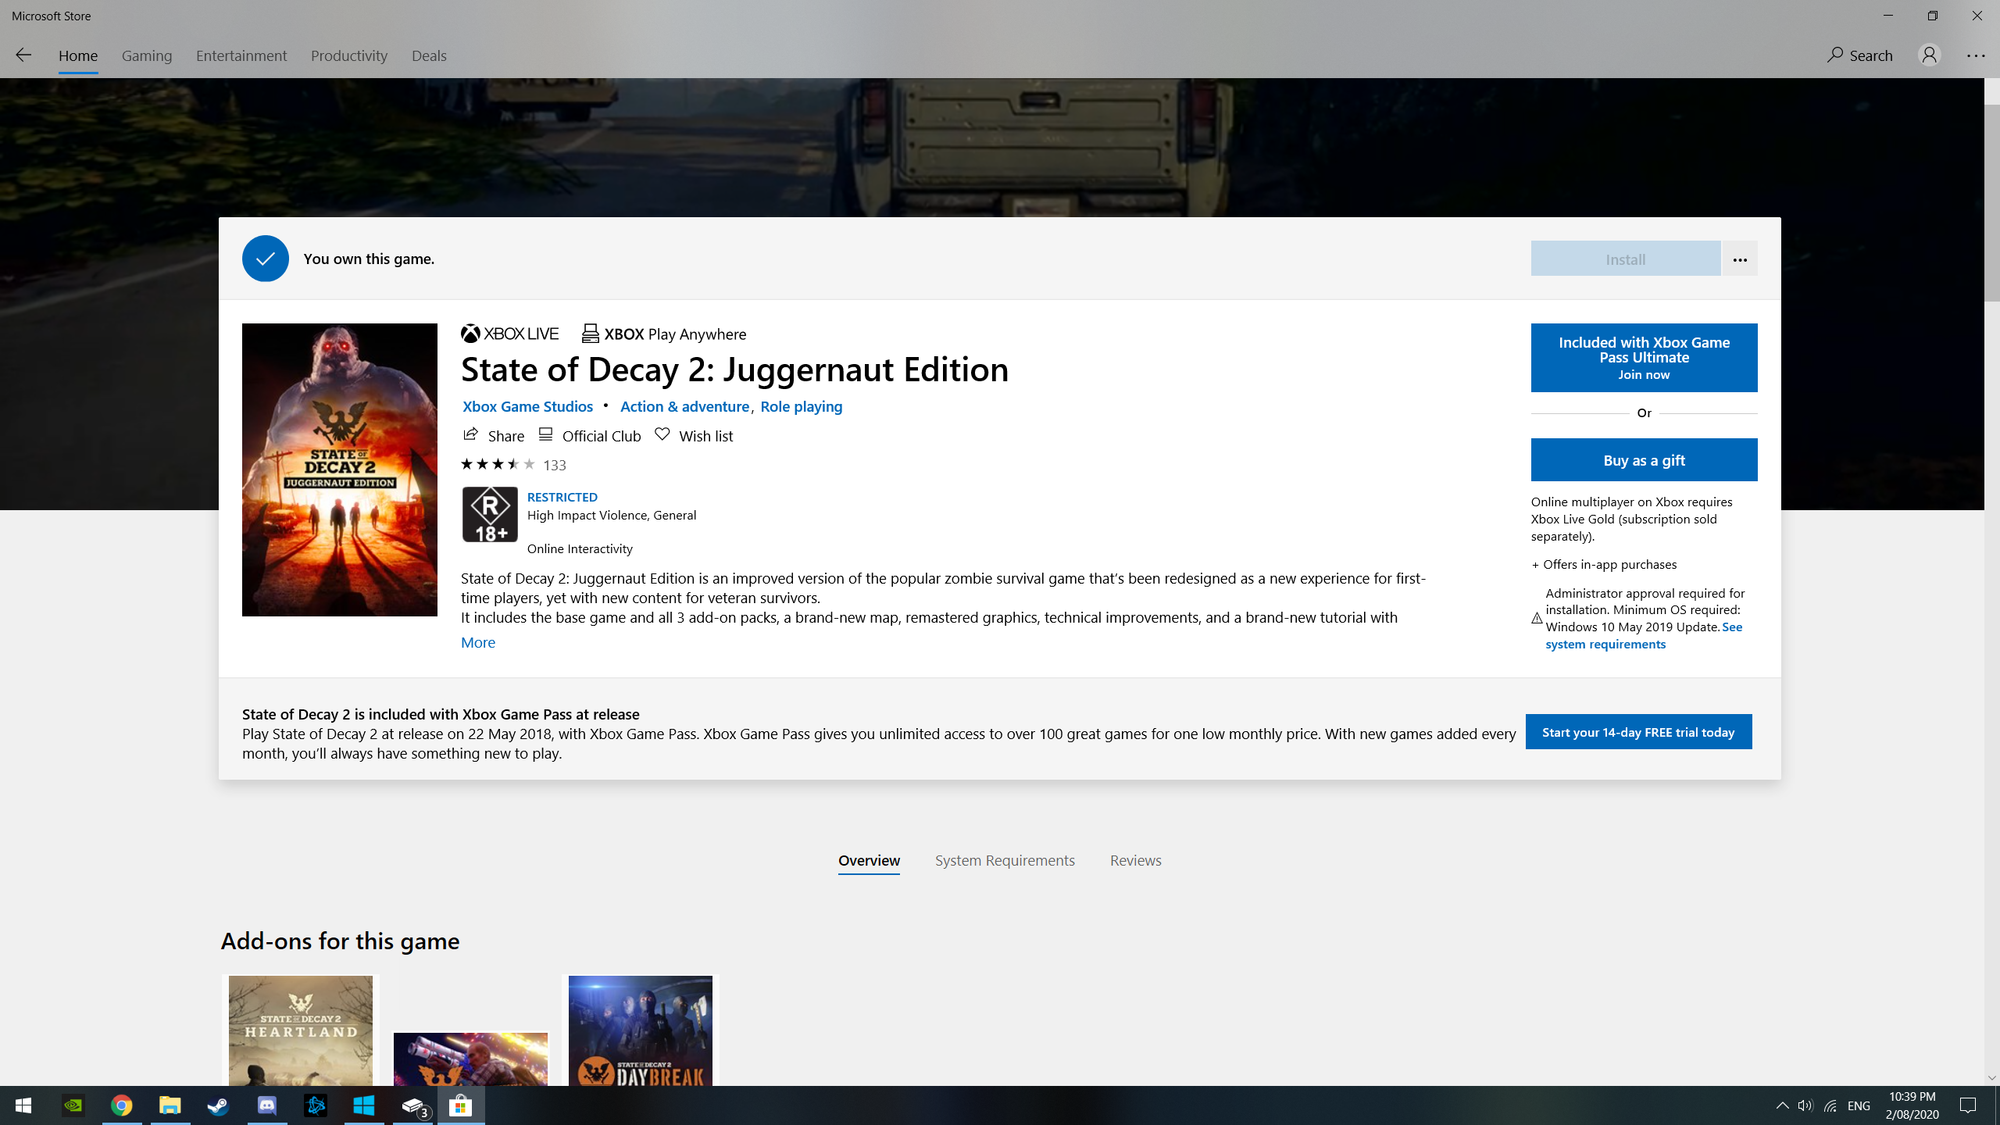Show hidden system tray icons
The width and height of the screenshot is (2000, 1125).
coord(1782,1105)
